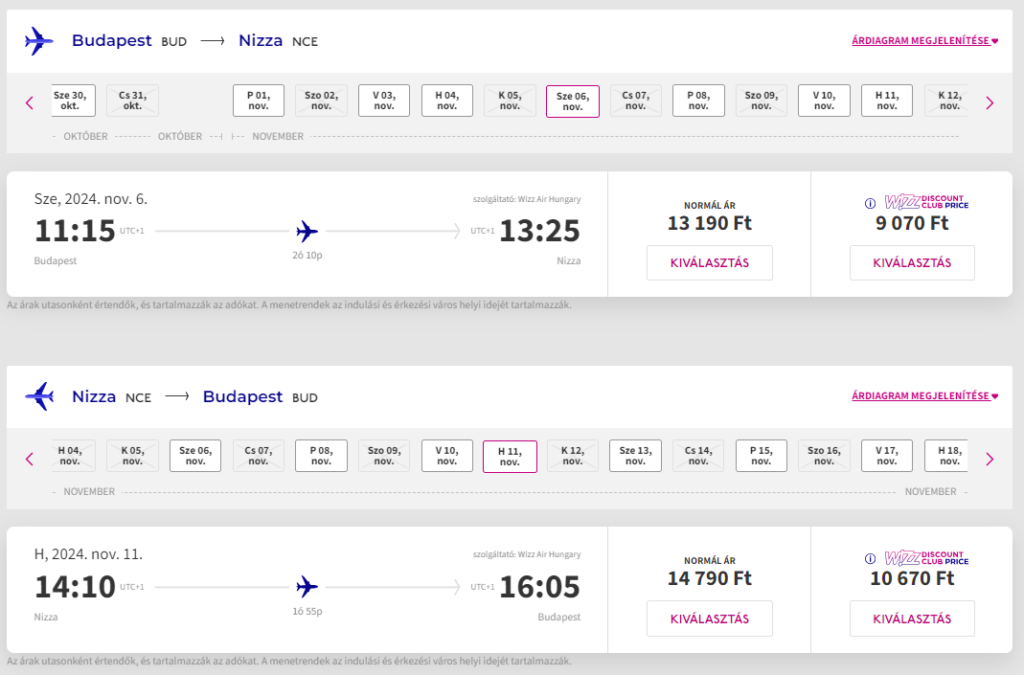This screenshot has width=1024, height=675.
Task: Choose outbound Wizz Discount 9 070 Ft Kiválasztás
Action: (x=911, y=263)
